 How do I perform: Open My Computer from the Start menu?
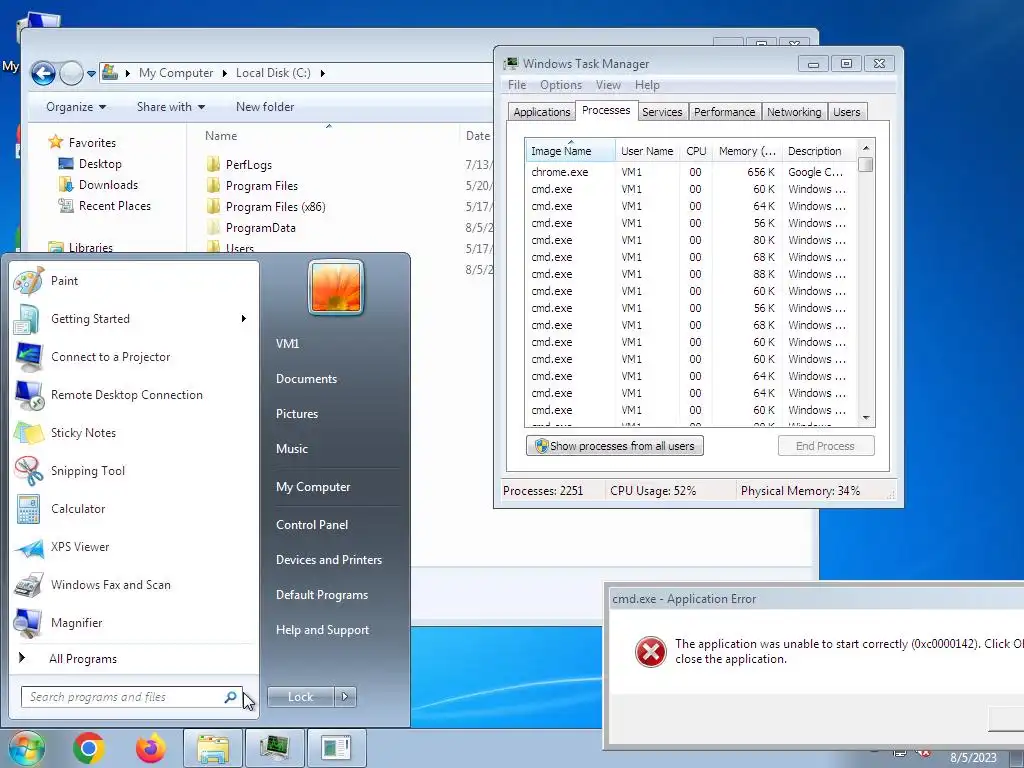(313, 487)
